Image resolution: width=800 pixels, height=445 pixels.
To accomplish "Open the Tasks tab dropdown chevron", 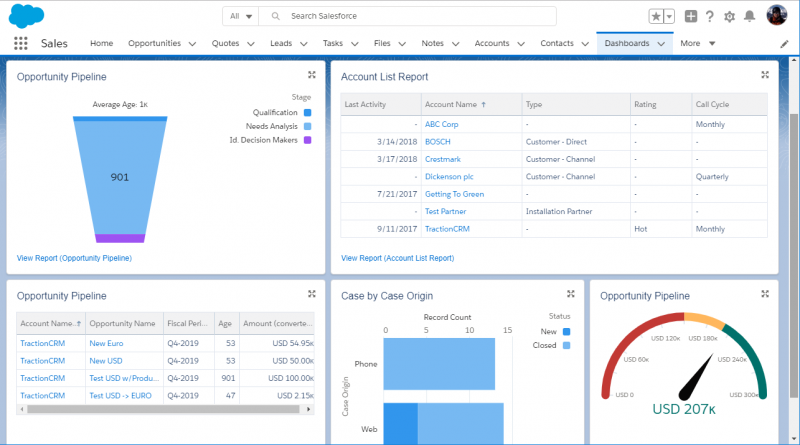I will 355,44.
